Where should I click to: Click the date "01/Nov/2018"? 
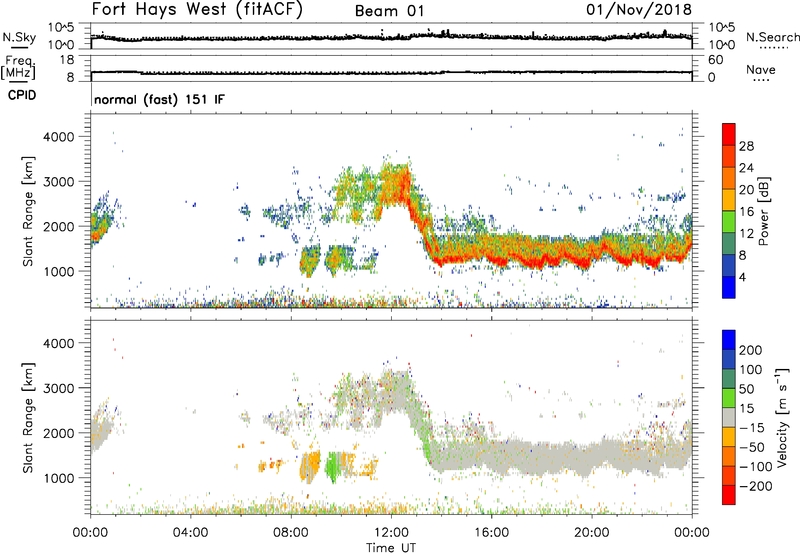click(x=639, y=9)
